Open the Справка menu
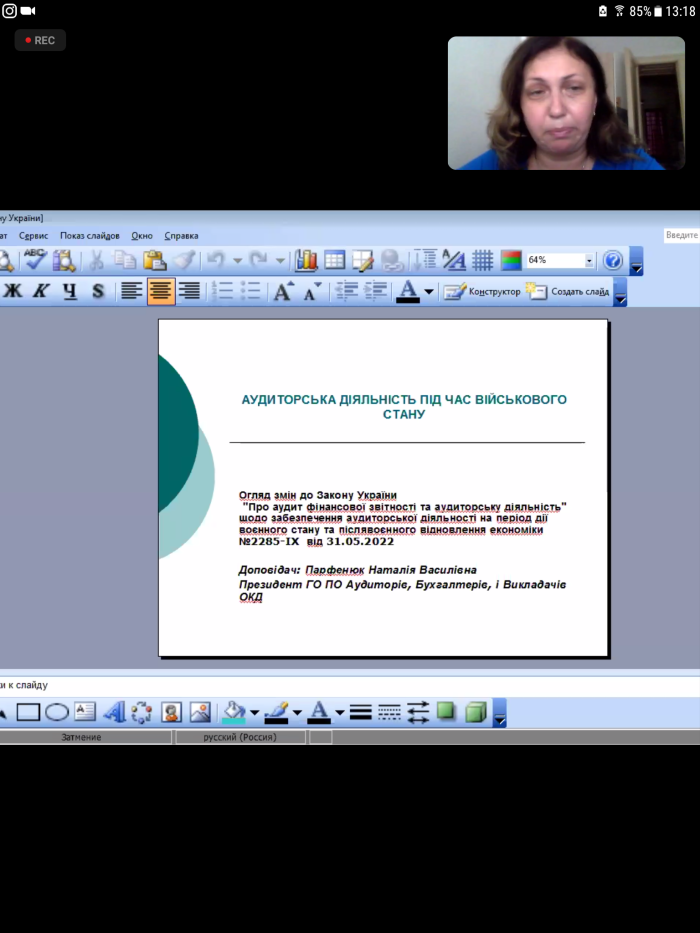Viewport: 700px width, 933px height. pos(181,236)
